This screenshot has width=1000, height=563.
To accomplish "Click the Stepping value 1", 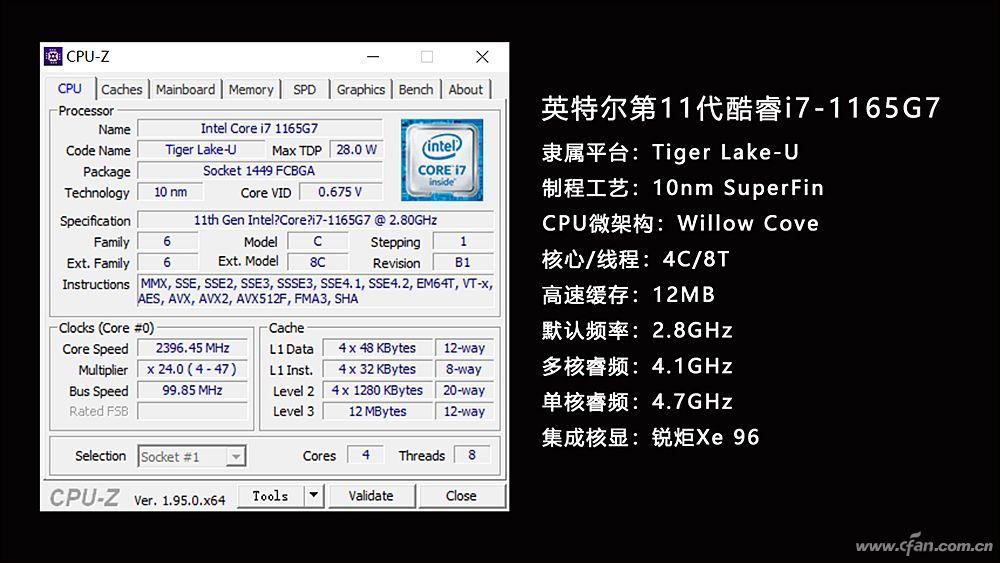I will (x=463, y=241).
